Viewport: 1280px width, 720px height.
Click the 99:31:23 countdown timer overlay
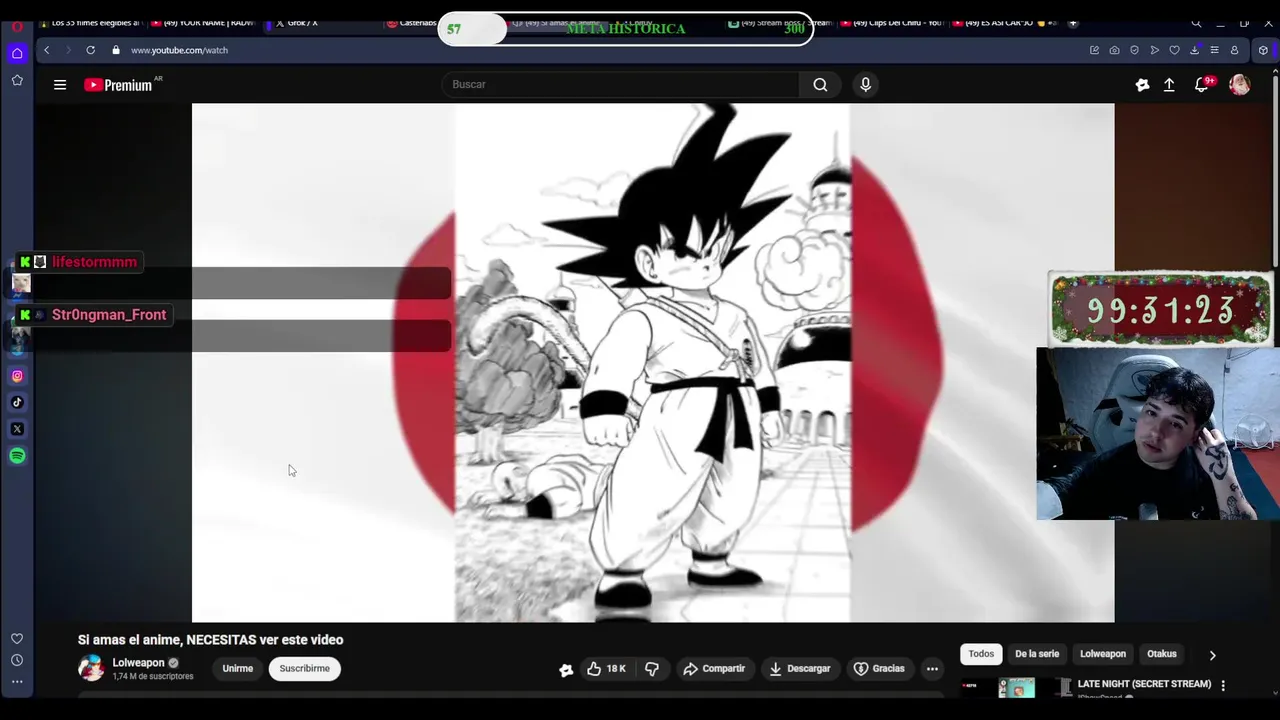(1160, 309)
